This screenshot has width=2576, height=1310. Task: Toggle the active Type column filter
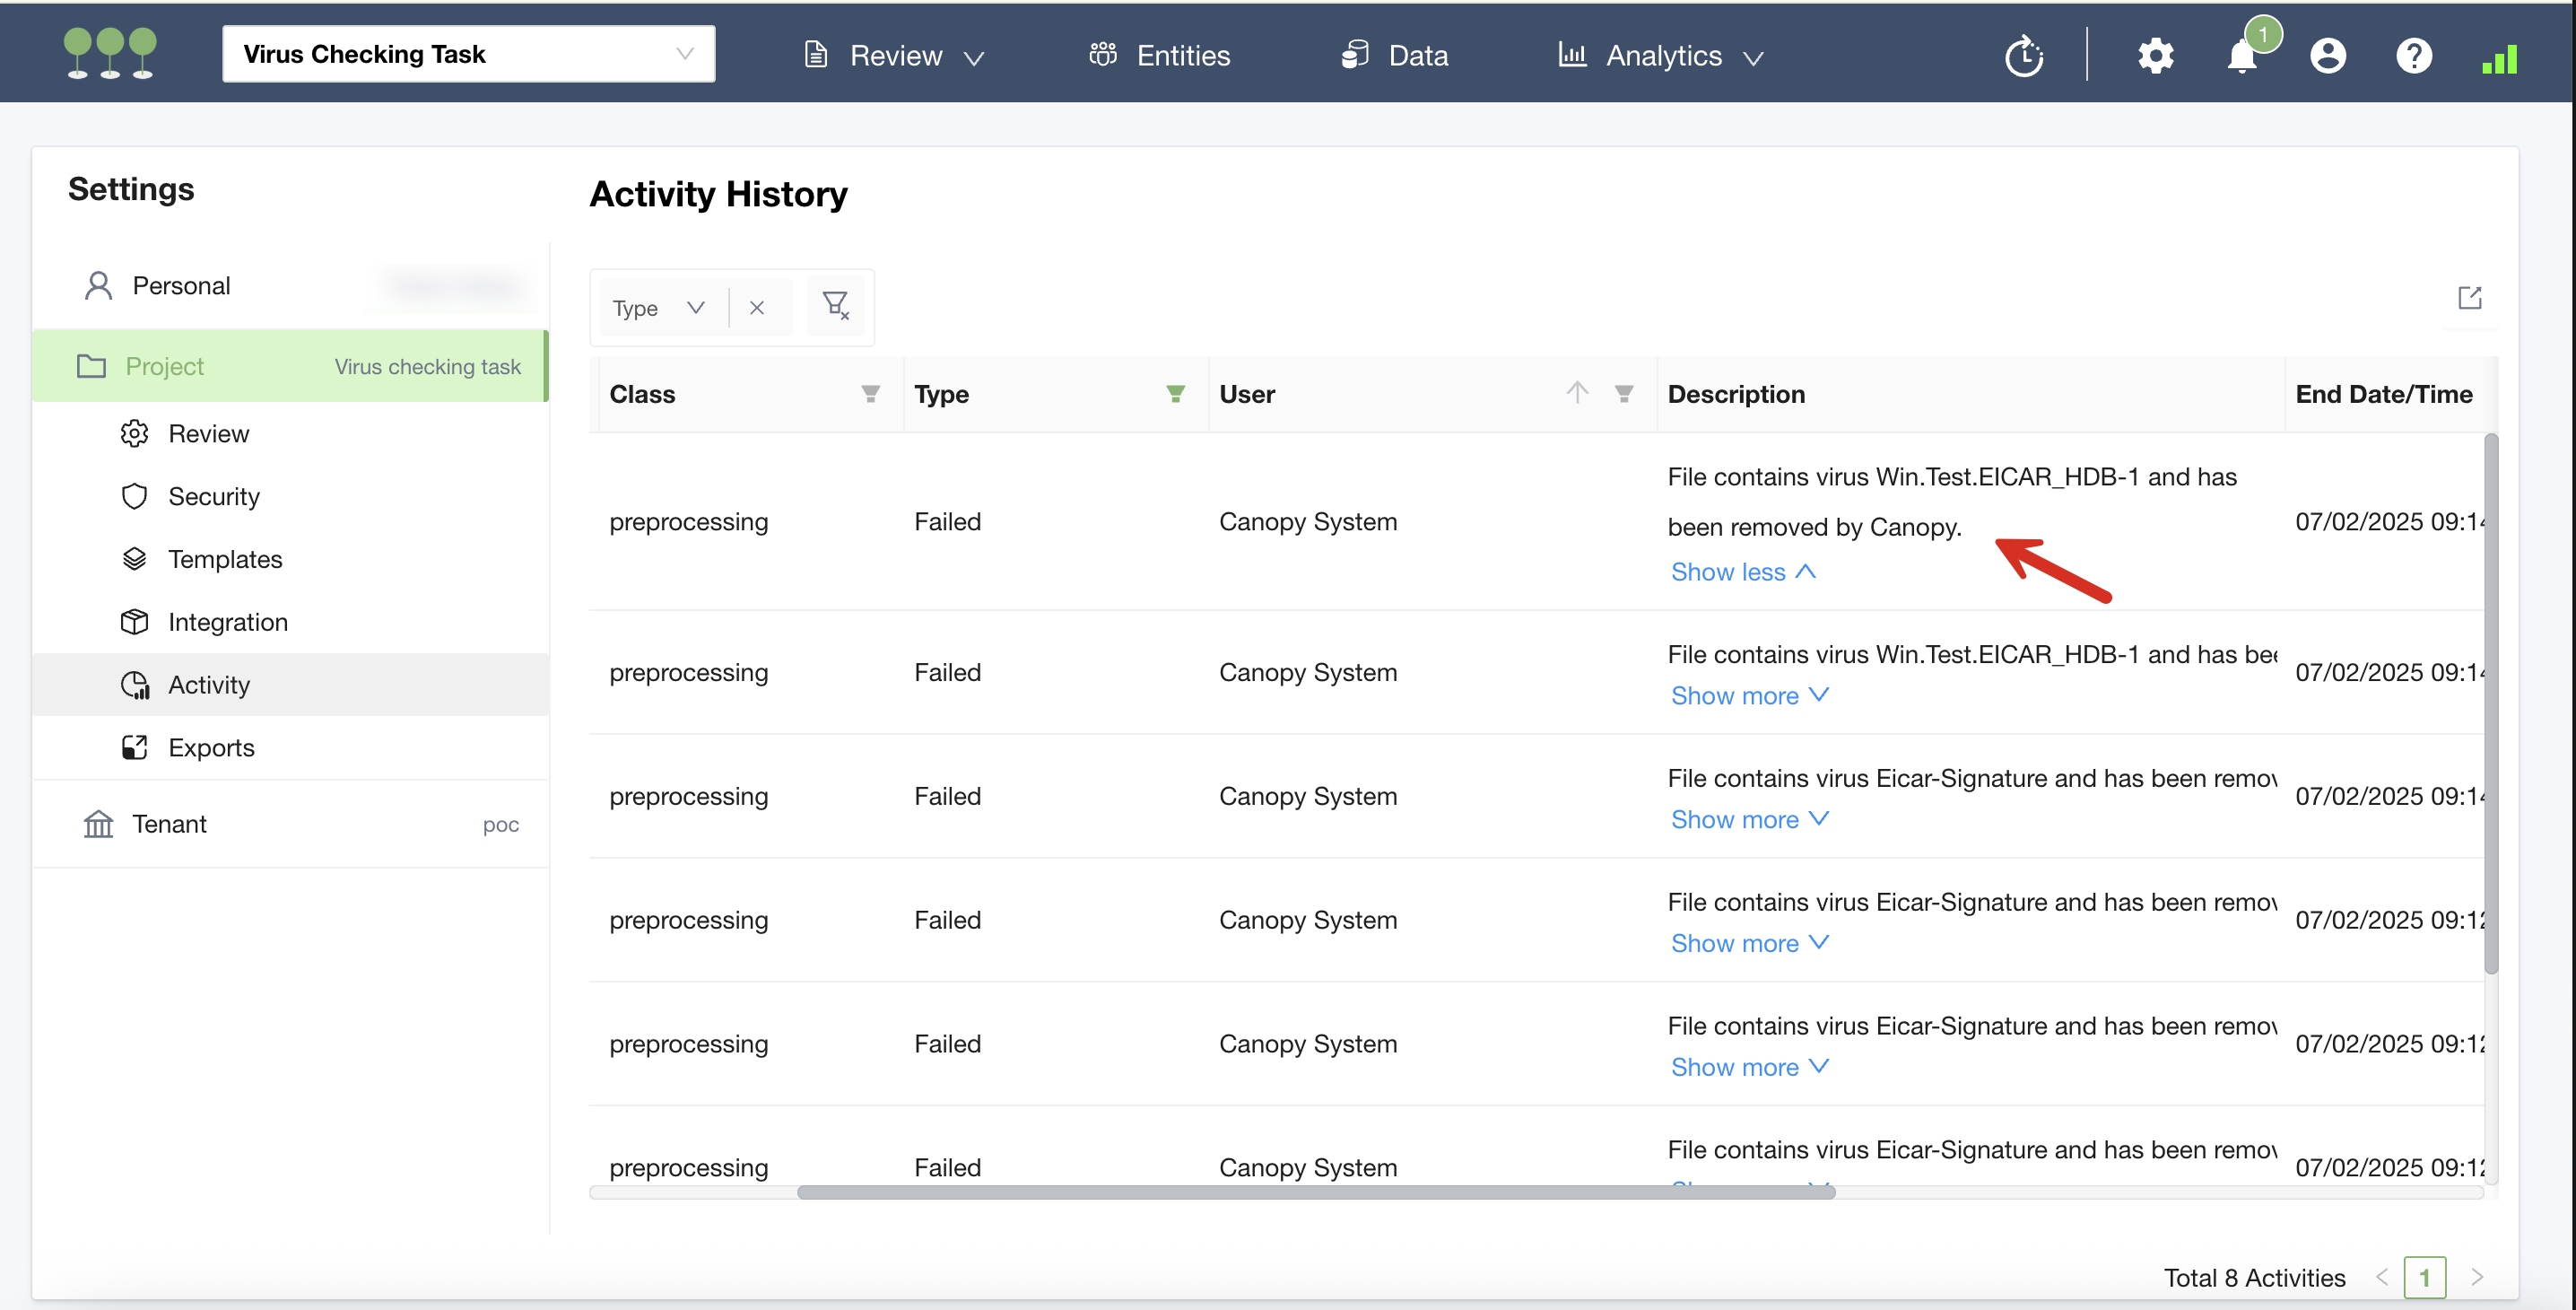(x=1175, y=394)
